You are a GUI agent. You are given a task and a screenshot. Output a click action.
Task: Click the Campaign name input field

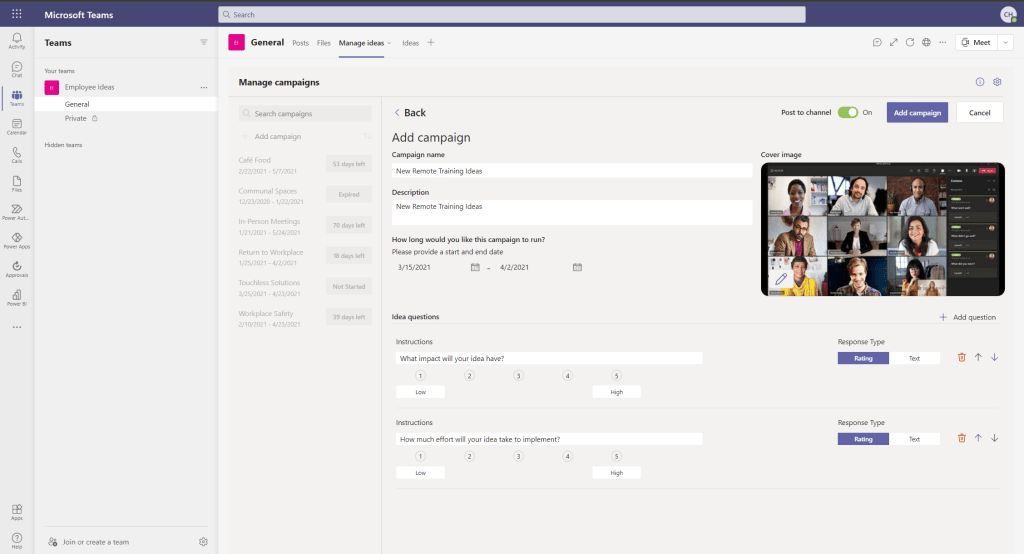[x=571, y=171]
